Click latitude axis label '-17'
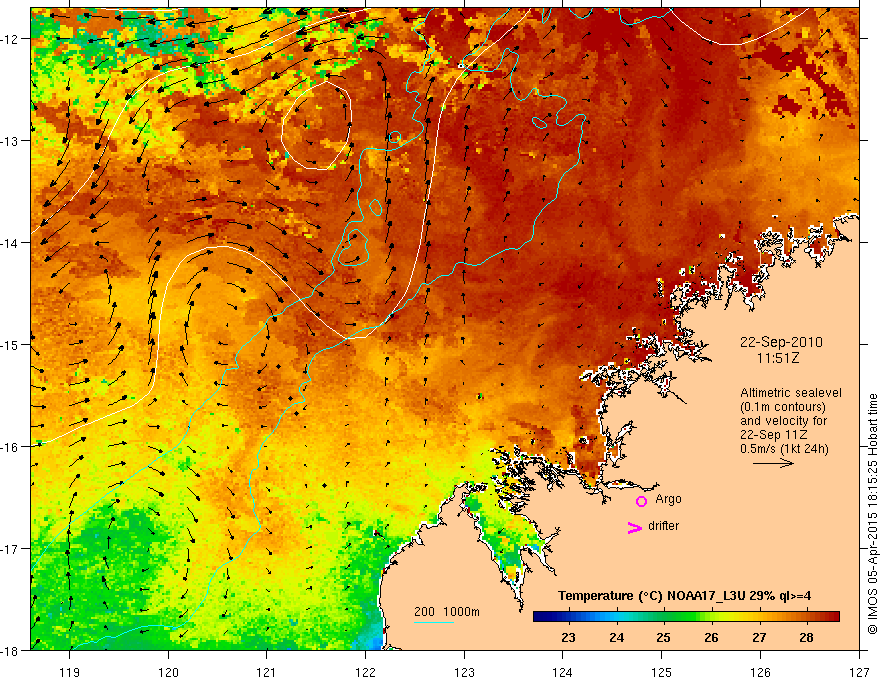Viewport: 880px width, 680px height. point(10,549)
